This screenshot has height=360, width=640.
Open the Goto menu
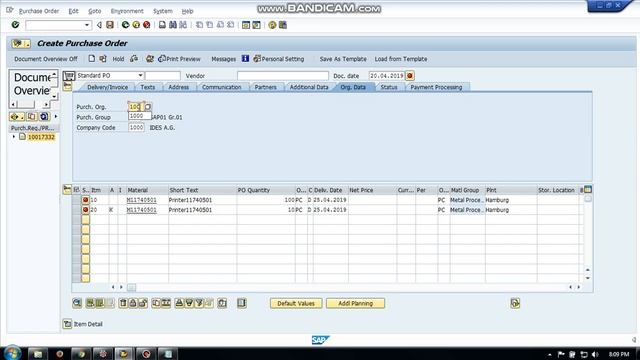click(x=95, y=11)
